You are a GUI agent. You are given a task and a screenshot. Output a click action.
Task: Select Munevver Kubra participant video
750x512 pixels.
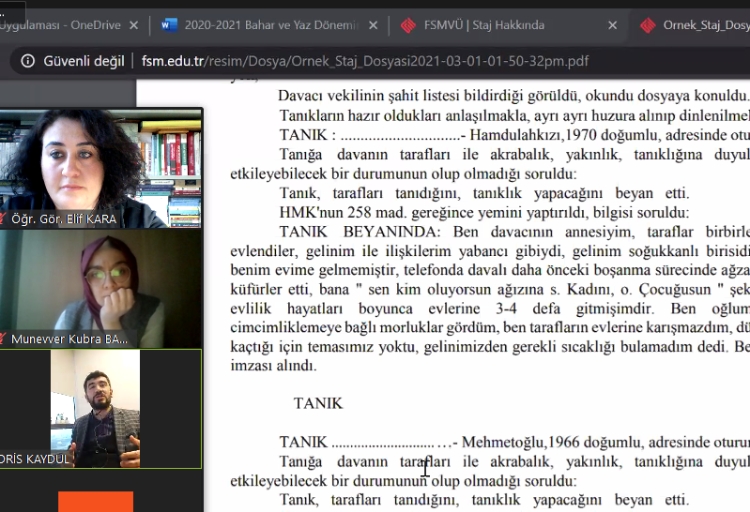click(100, 285)
